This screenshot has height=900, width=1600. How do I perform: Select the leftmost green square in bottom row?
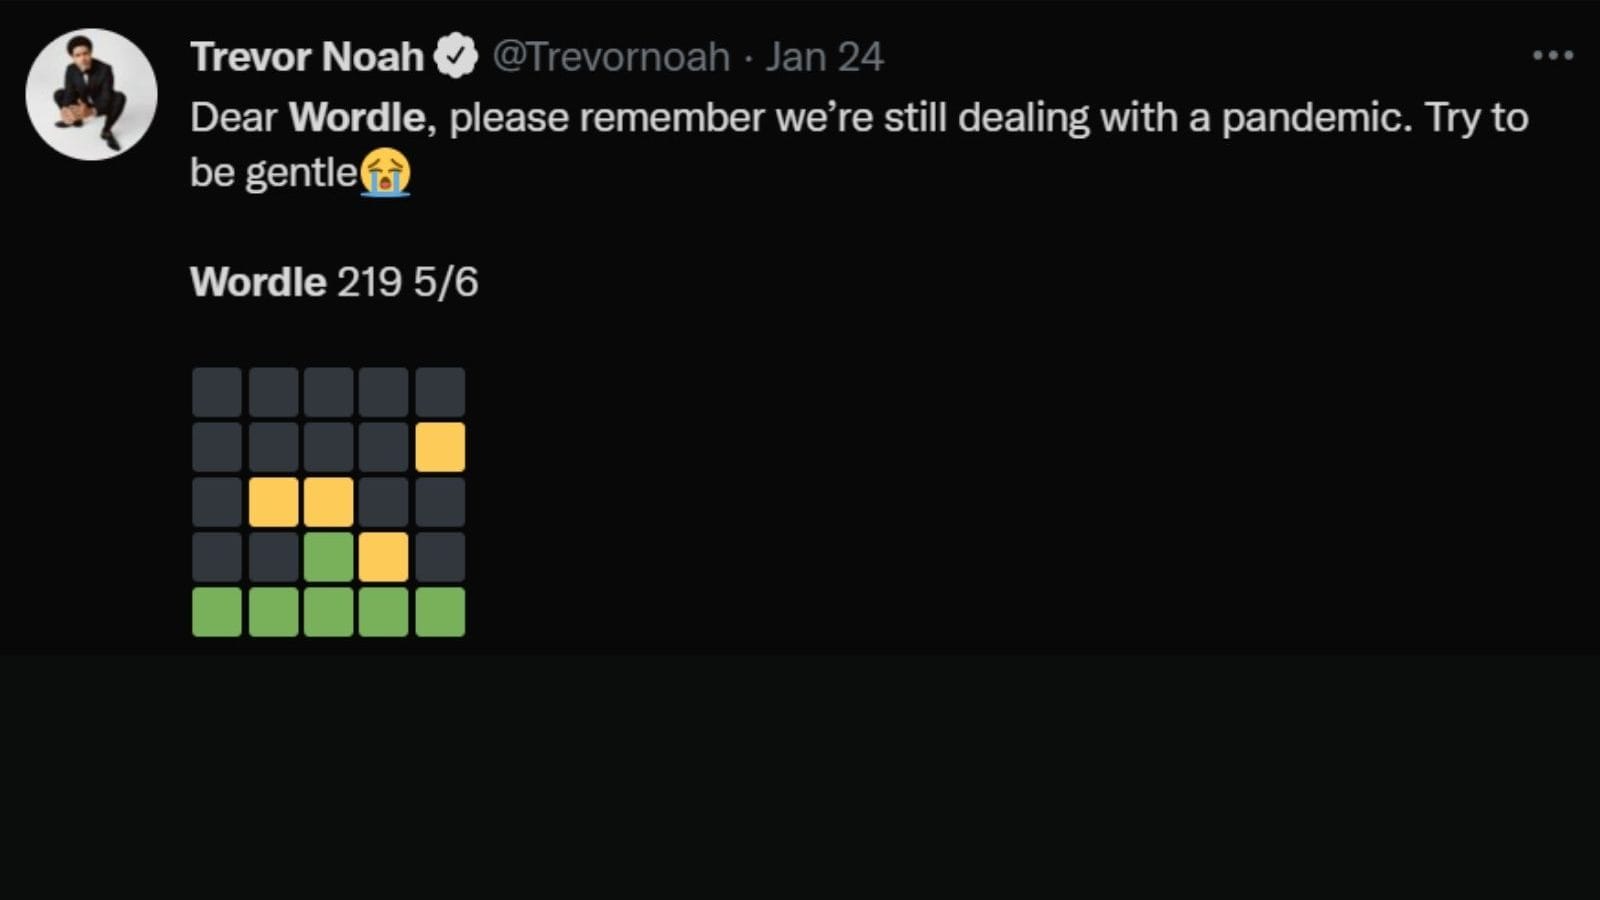click(217, 612)
